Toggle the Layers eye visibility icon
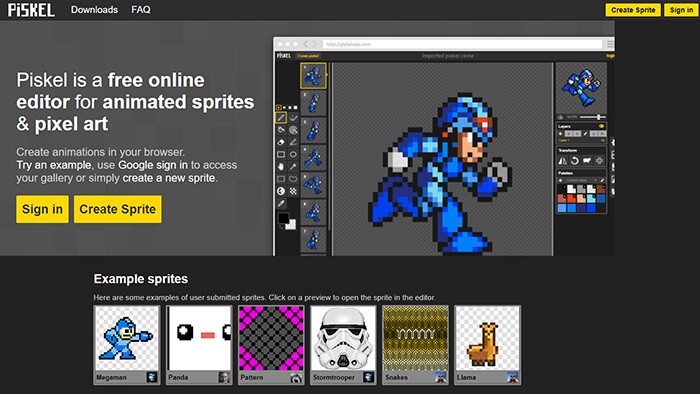The width and height of the screenshot is (700, 394). [601, 126]
